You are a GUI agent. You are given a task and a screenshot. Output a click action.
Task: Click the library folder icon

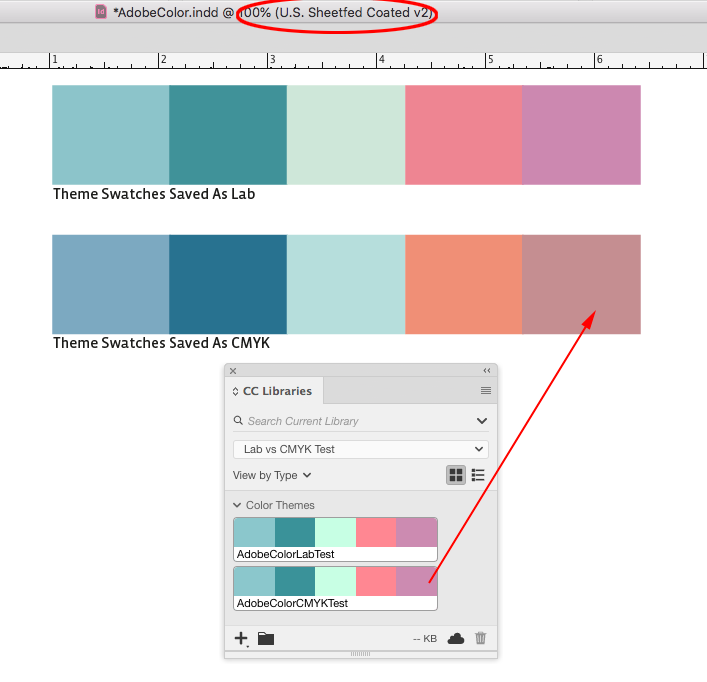tap(266, 638)
